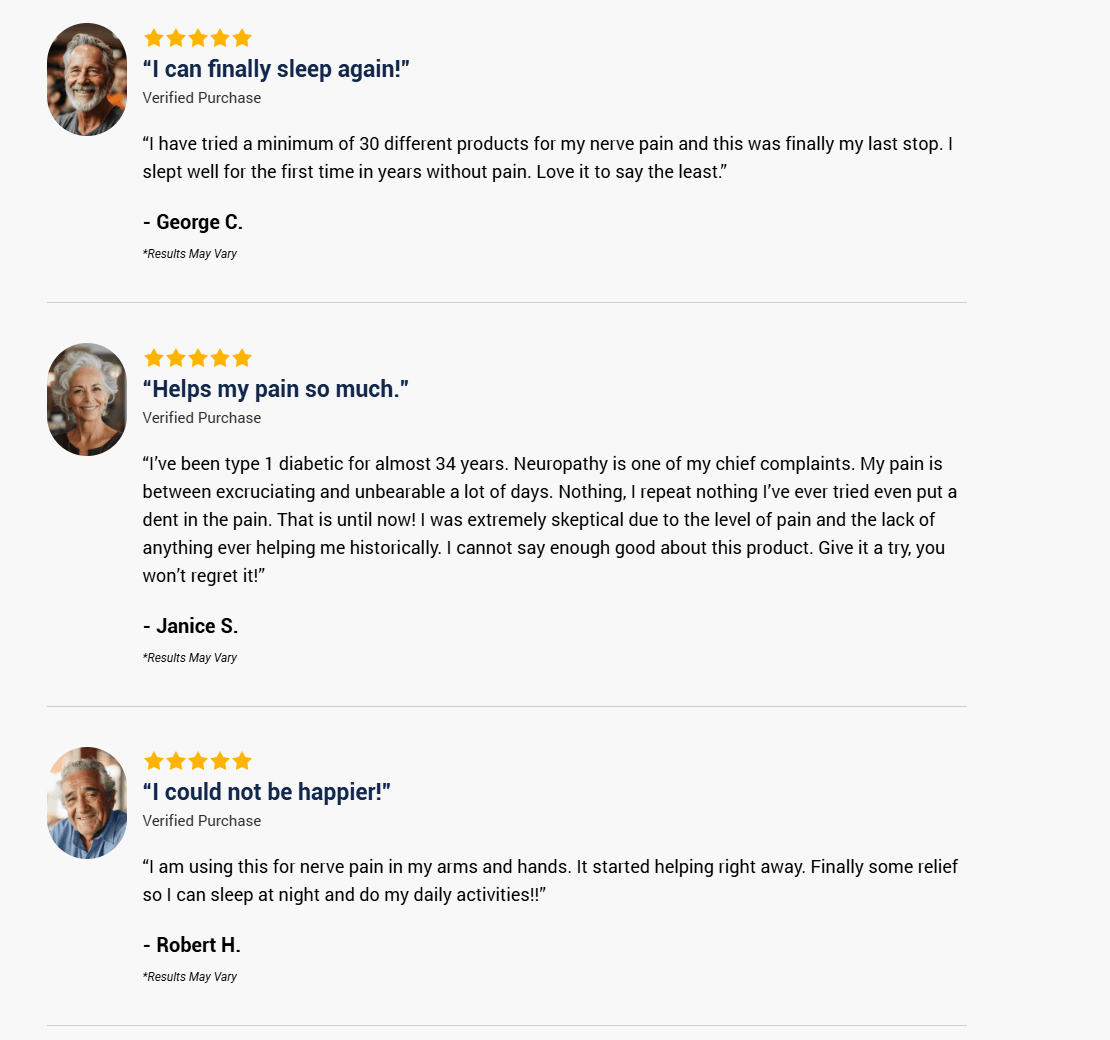Screen dimensions: 1110x1040
Task: Click the five-star rating above George's review
Action: pos(197,38)
